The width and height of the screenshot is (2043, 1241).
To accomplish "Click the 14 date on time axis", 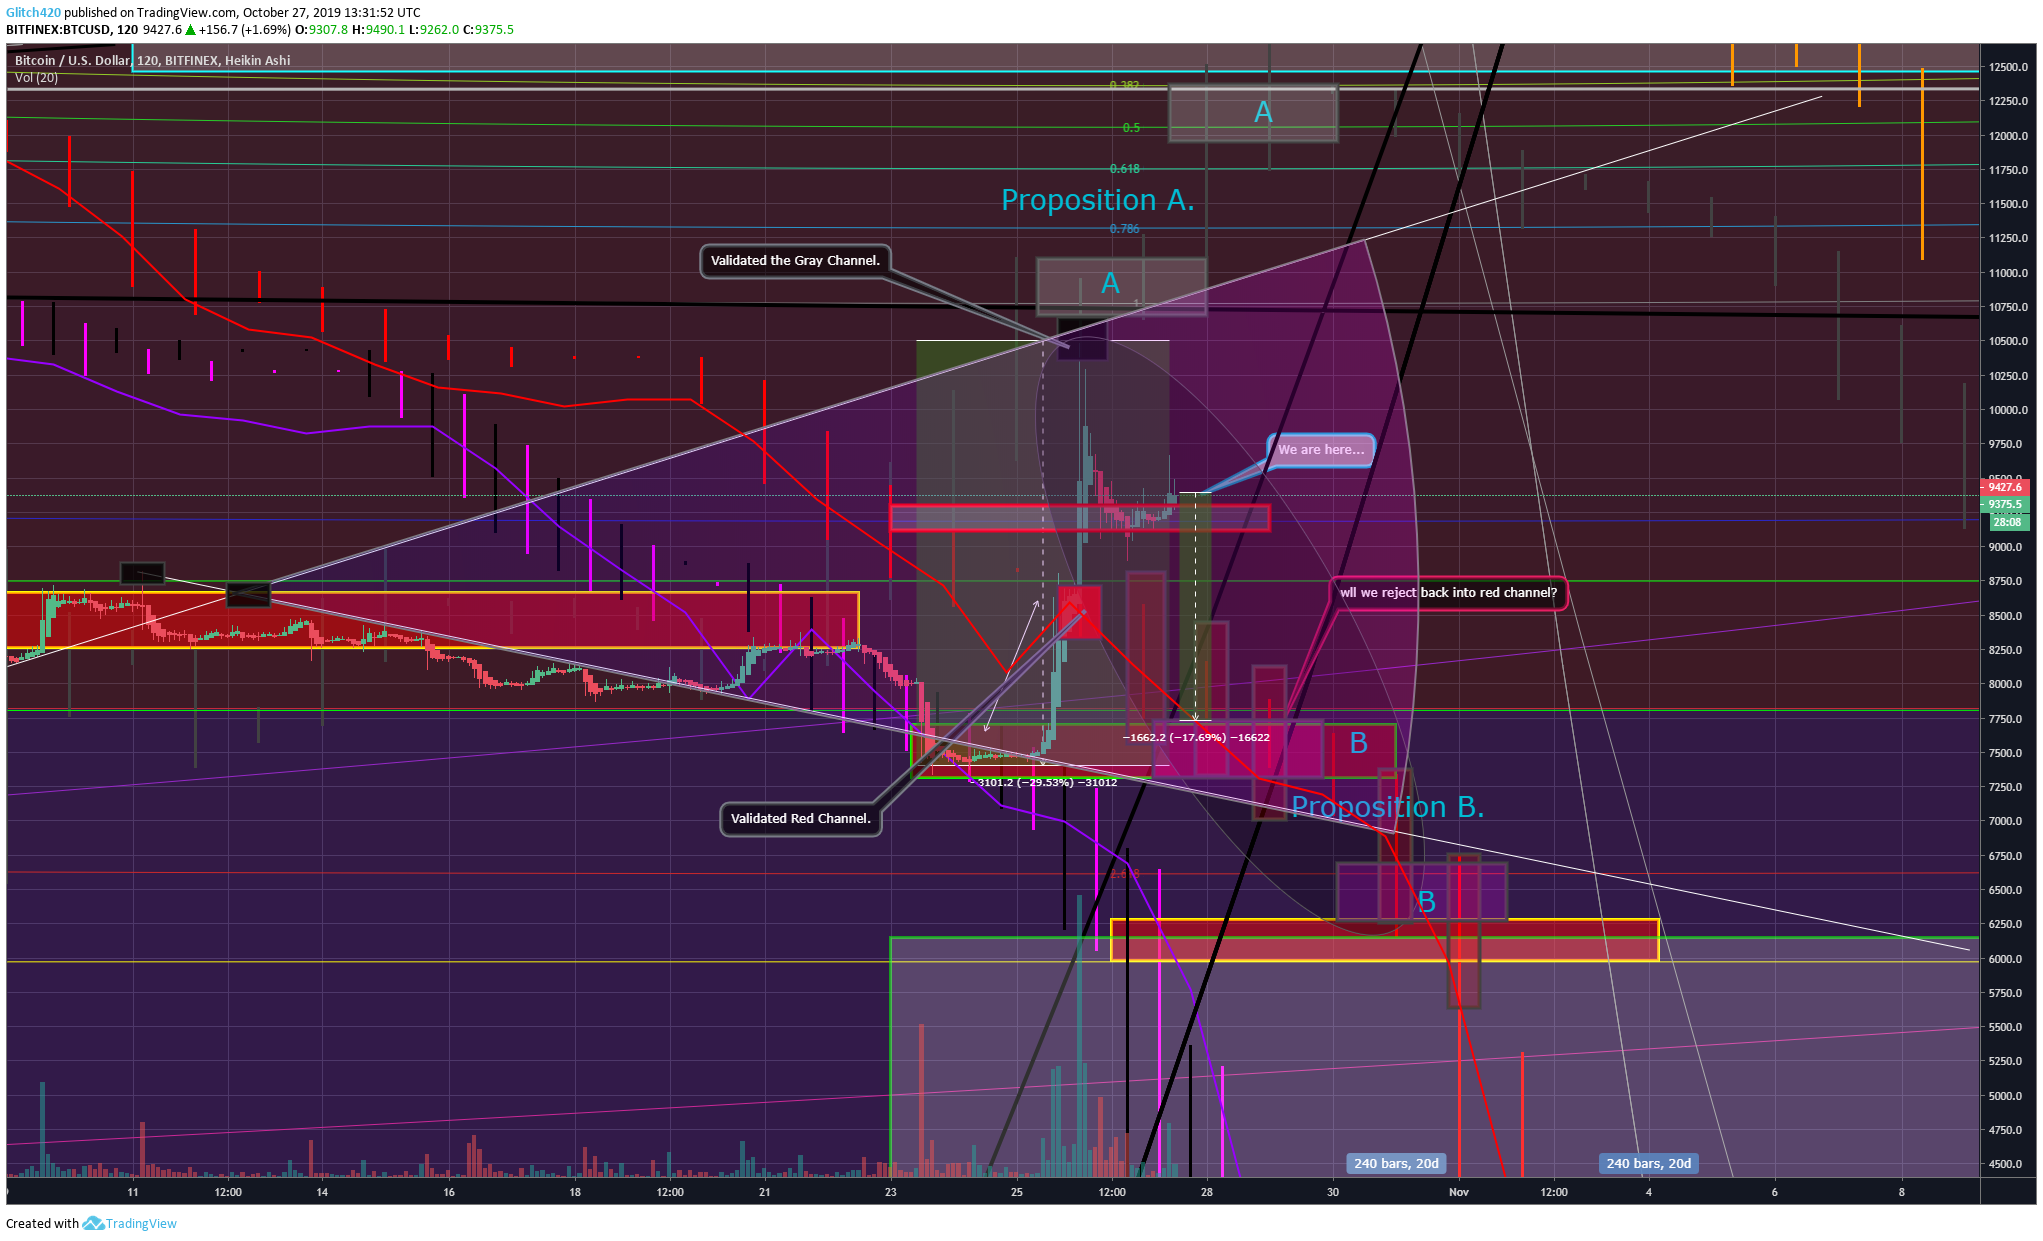I will [322, 1192].
